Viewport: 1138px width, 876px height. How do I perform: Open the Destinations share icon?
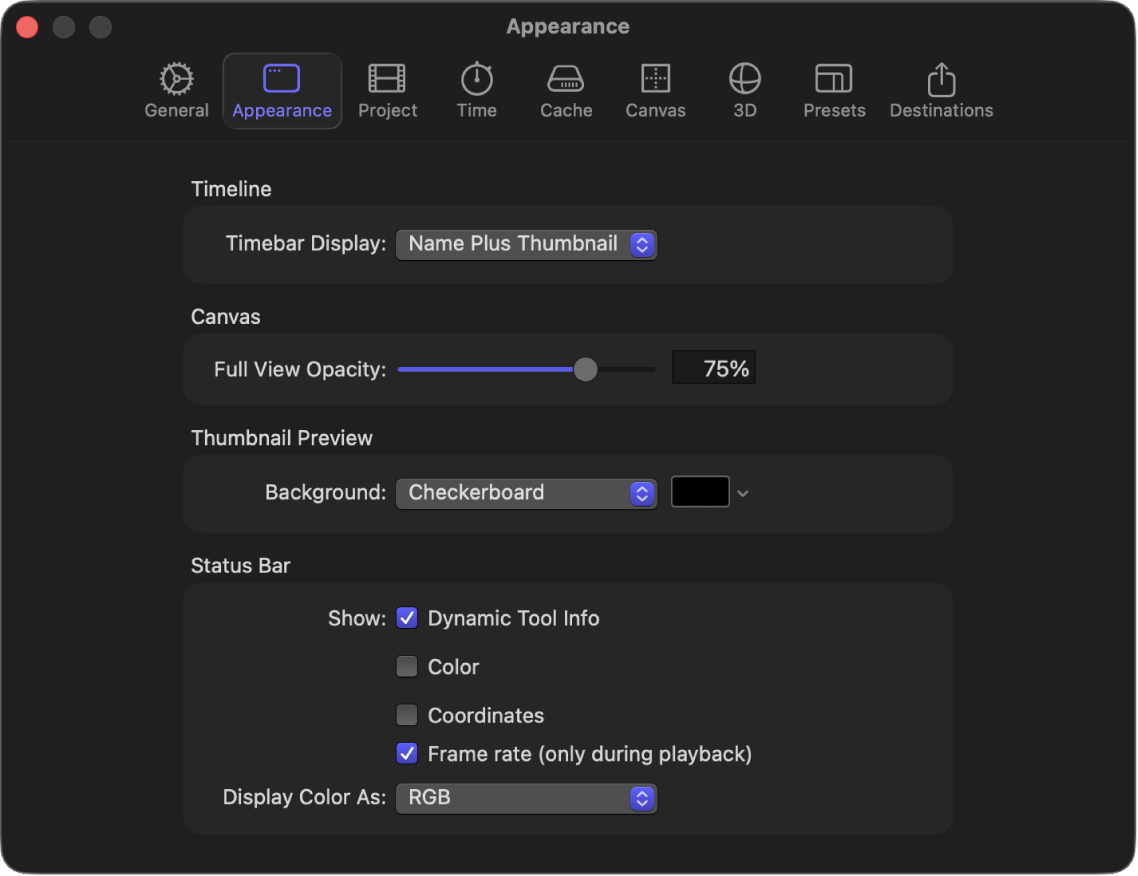point(941,79)
